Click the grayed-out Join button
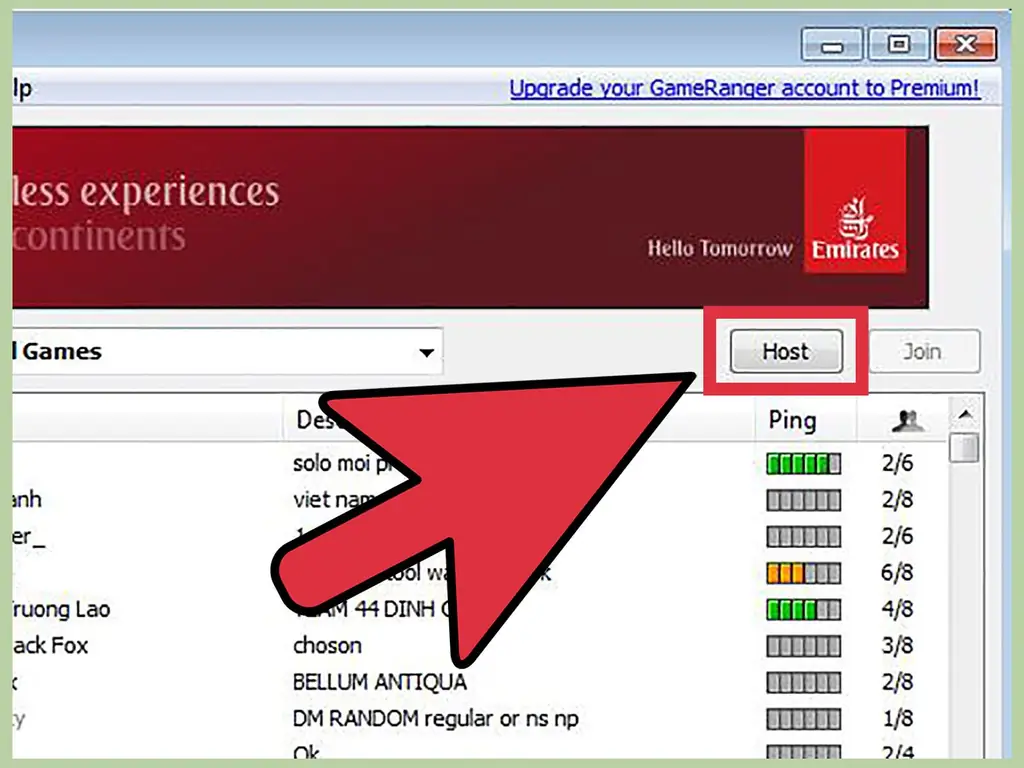 pyautogui.click(x=923, y=351)
